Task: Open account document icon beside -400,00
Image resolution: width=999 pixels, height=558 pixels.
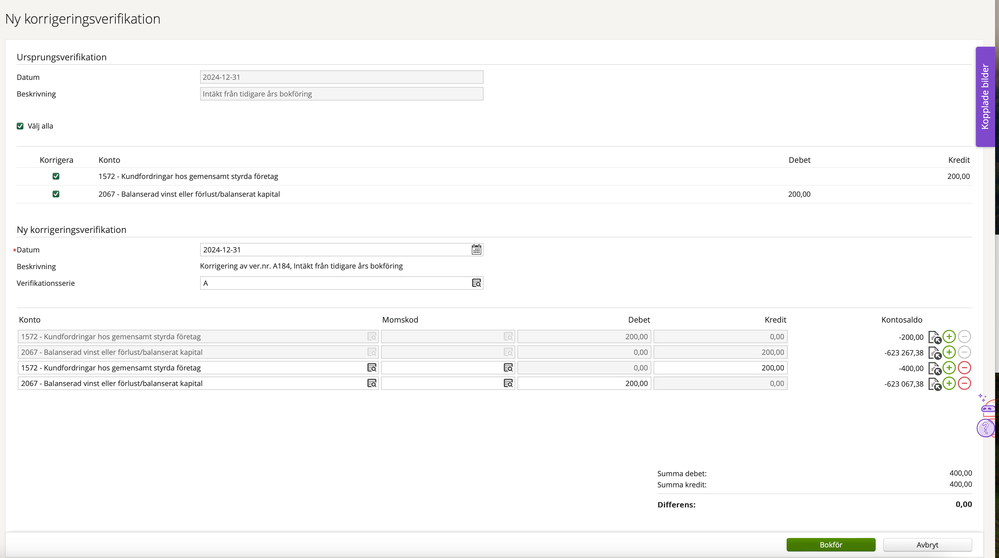Action: pos(935,368)
